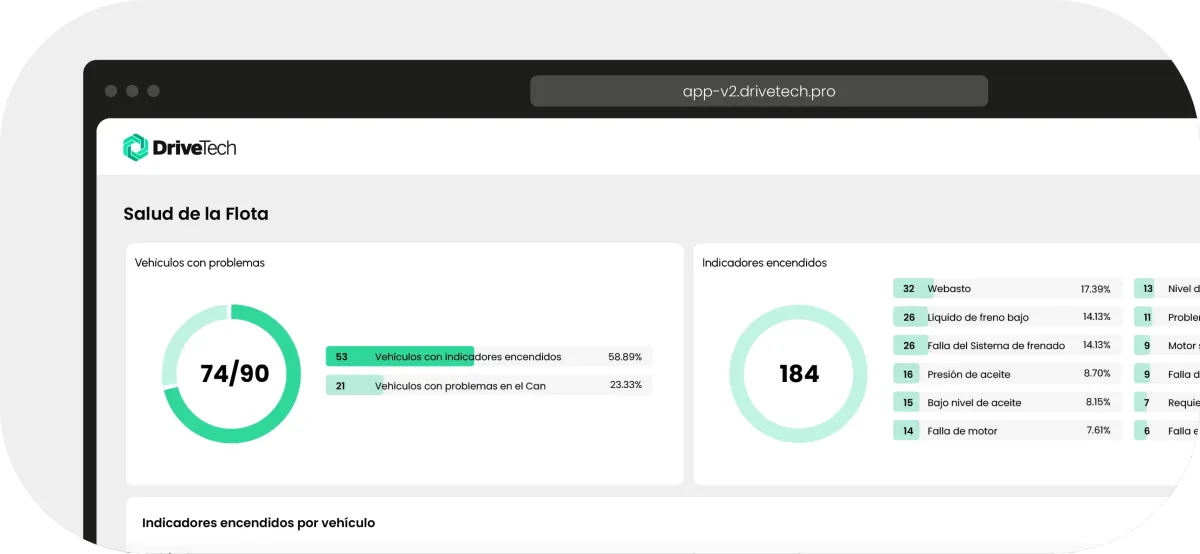Click the 58.89% percentage value

[x=625, y=356]
